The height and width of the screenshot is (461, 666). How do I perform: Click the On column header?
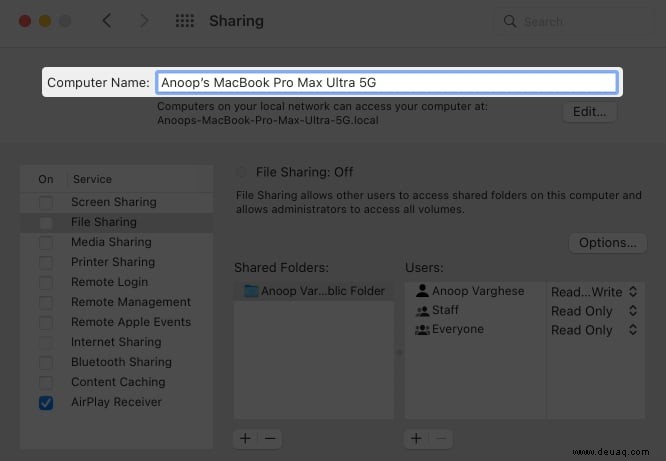coord(46,179)
